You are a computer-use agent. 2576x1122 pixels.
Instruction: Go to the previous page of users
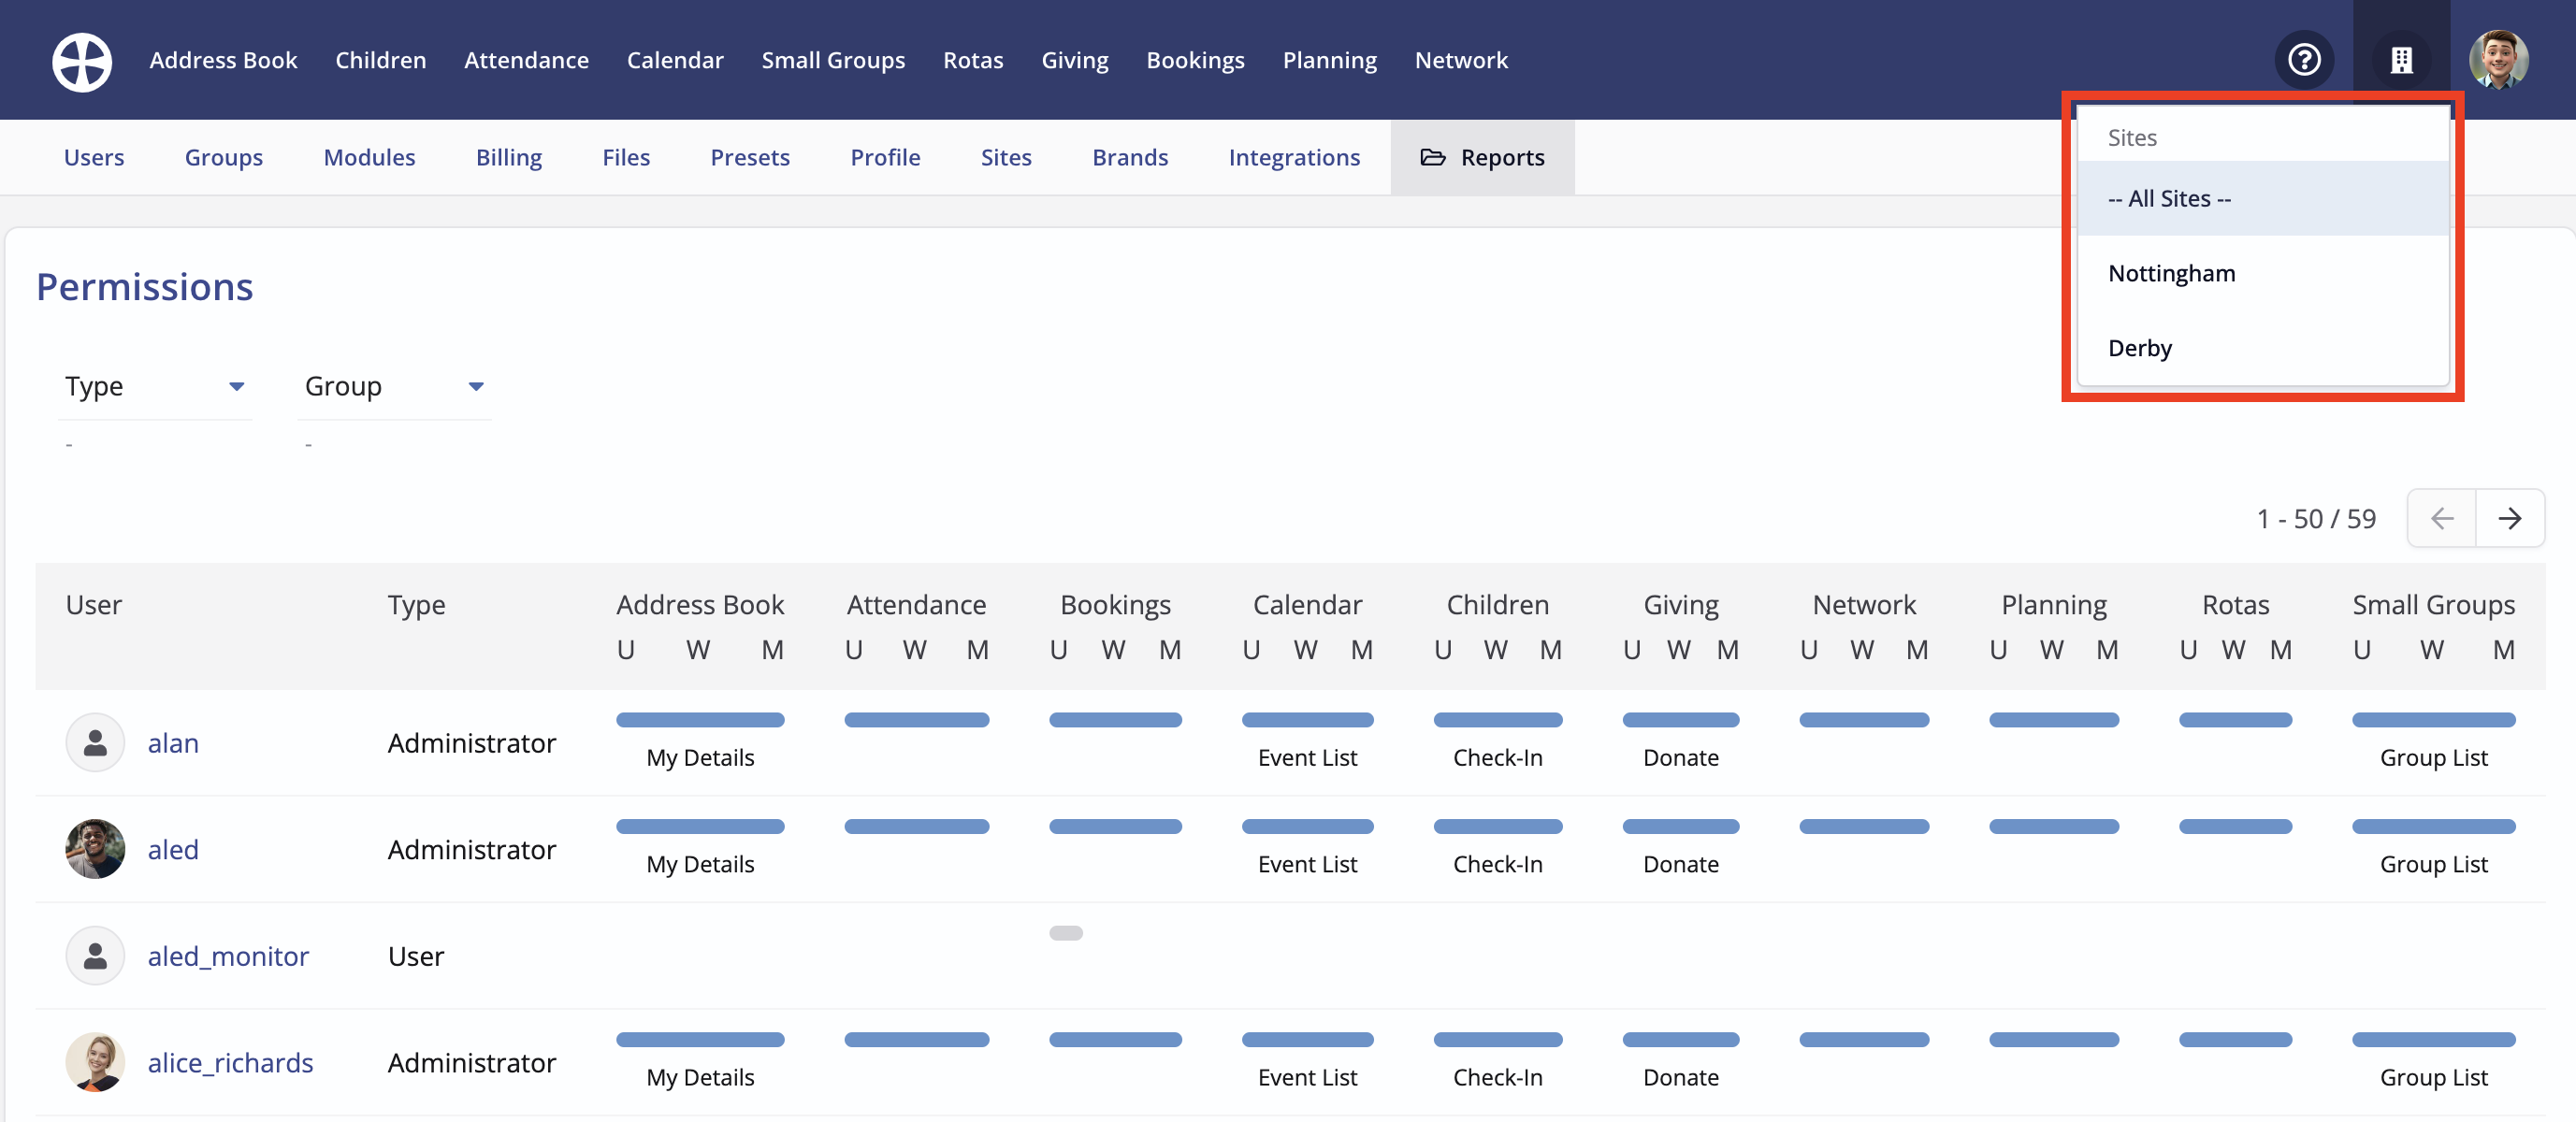pyautogui.click(x=2441, y=518)
